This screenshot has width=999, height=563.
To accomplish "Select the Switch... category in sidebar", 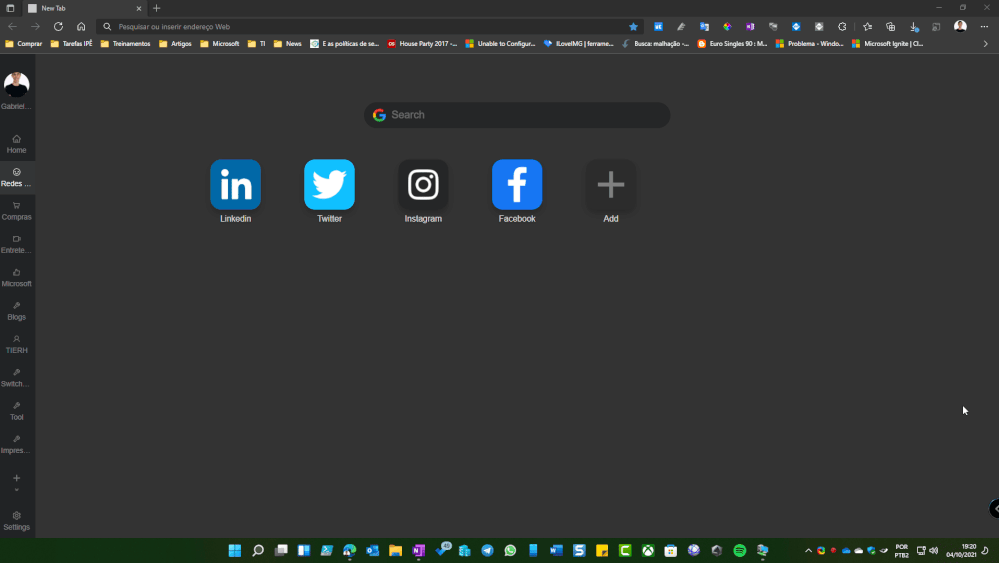I will pos(17,378).
